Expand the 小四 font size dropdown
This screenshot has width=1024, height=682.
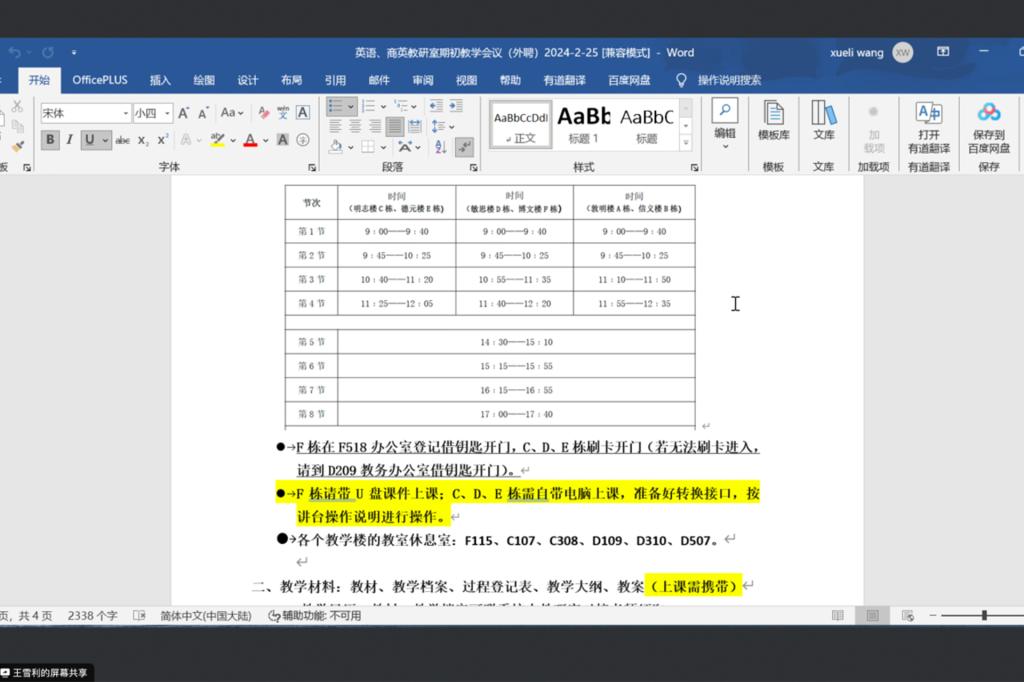pyautogui.click(x=167, y=113)
